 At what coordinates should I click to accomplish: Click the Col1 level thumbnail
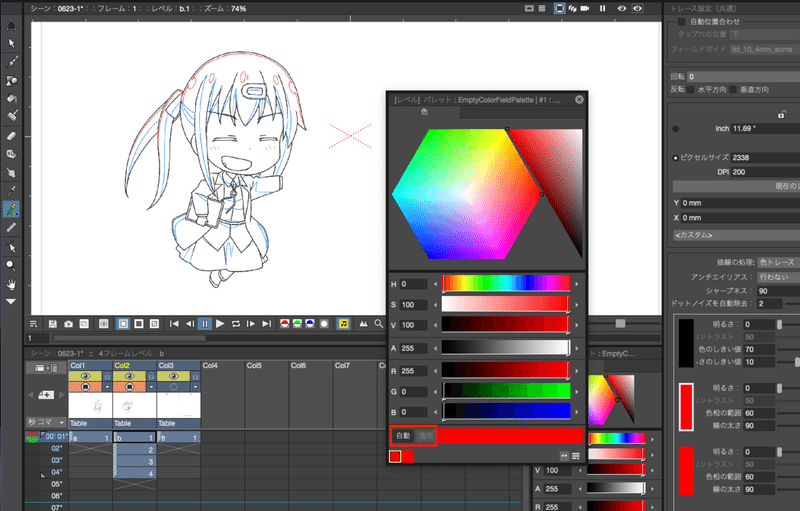click(x=90, y=405)
